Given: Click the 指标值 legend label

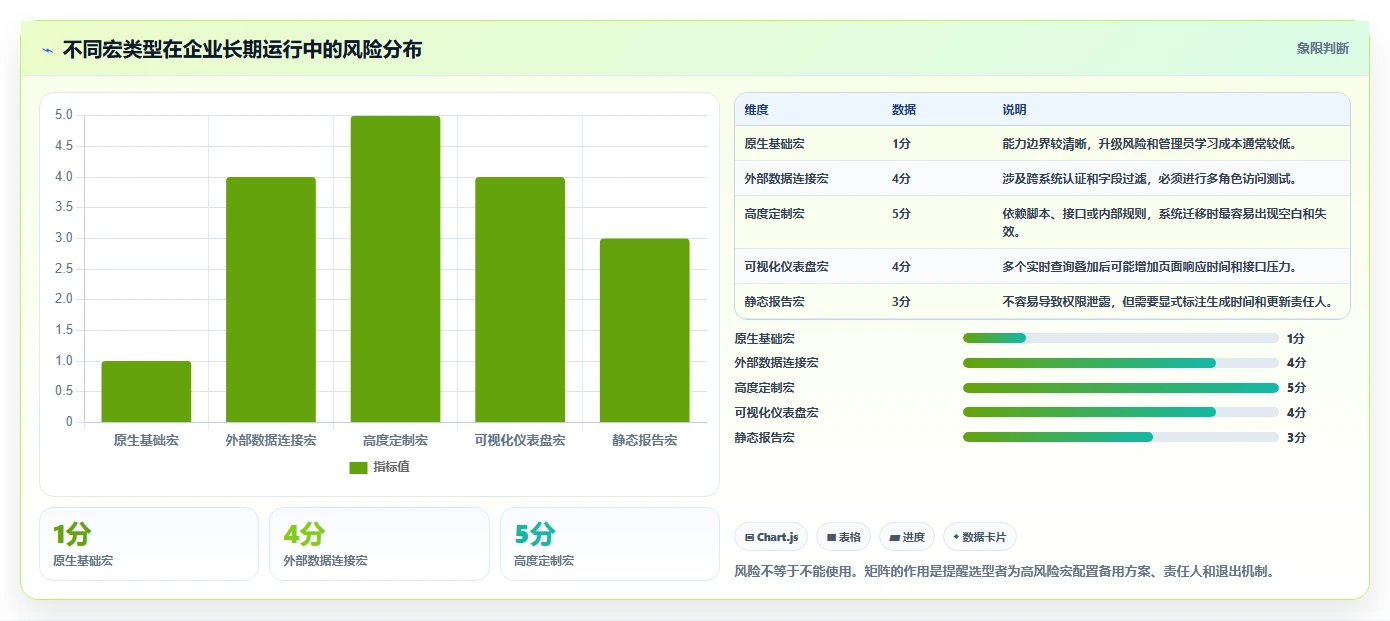Looking at the screenshot, I should coord(391,467).
